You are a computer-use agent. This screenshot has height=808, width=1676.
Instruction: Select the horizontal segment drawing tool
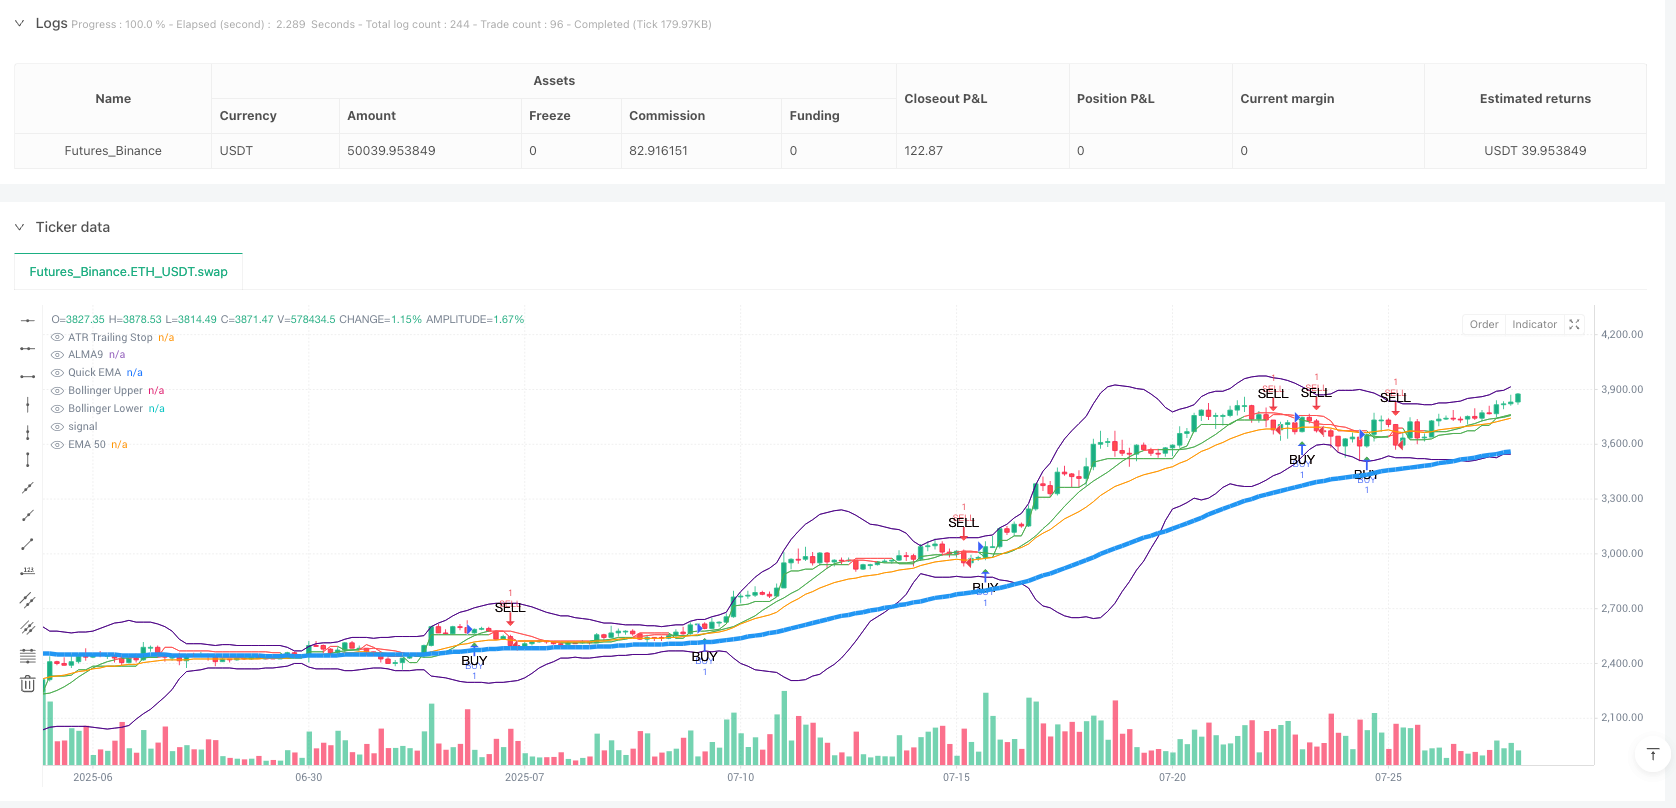(28, 376)
